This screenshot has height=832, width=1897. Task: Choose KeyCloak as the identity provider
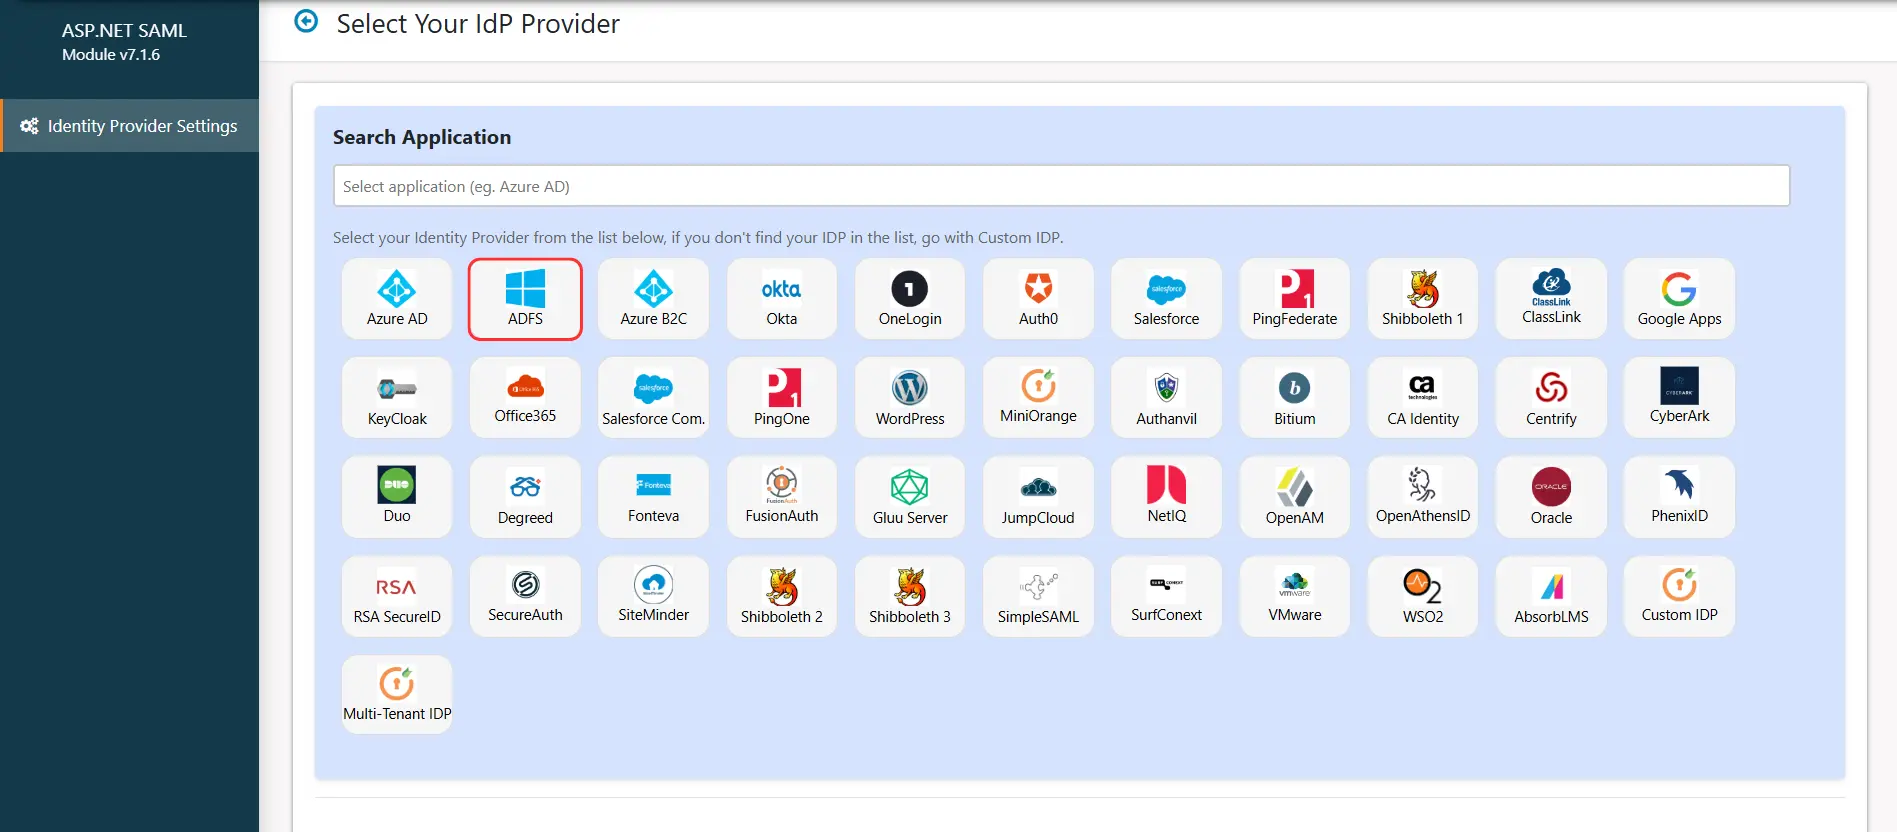[397, 398]
